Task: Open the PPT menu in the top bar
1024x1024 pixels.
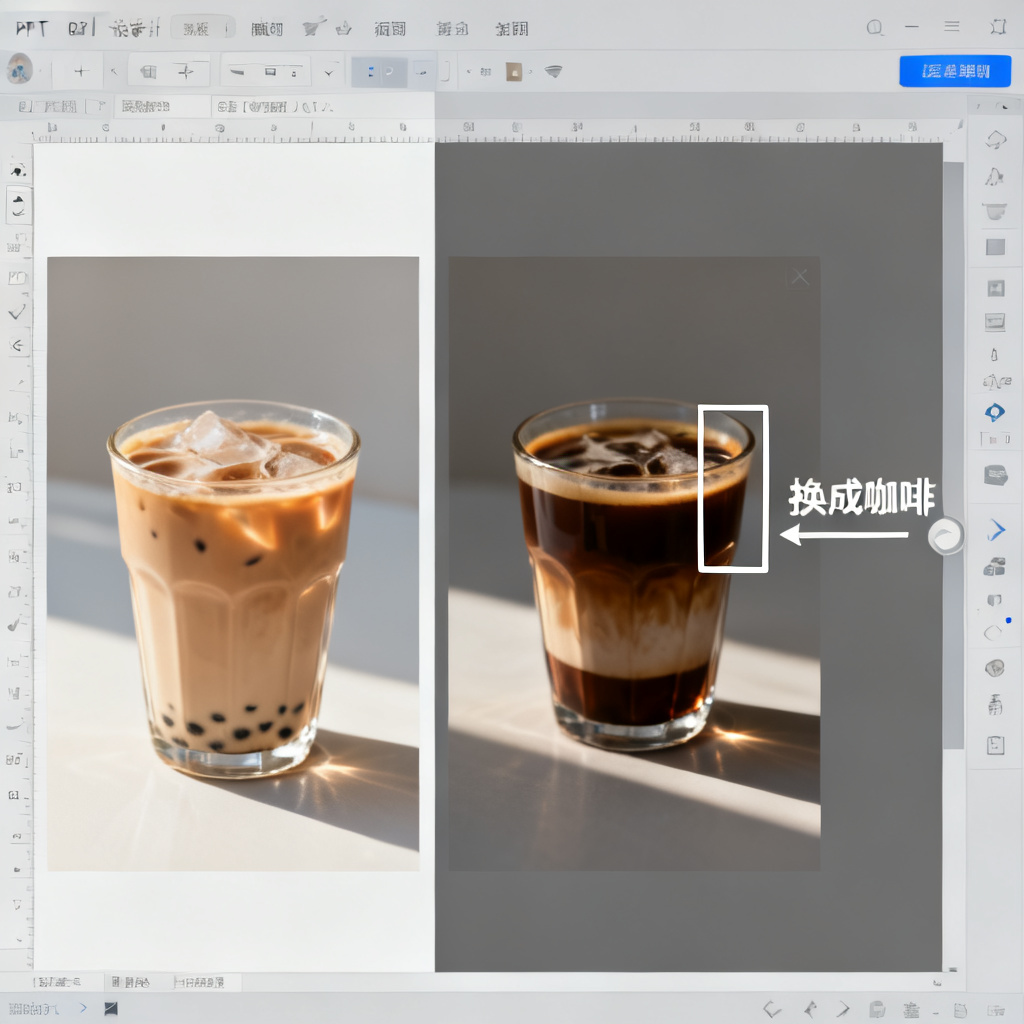Action: click(31, 29)
